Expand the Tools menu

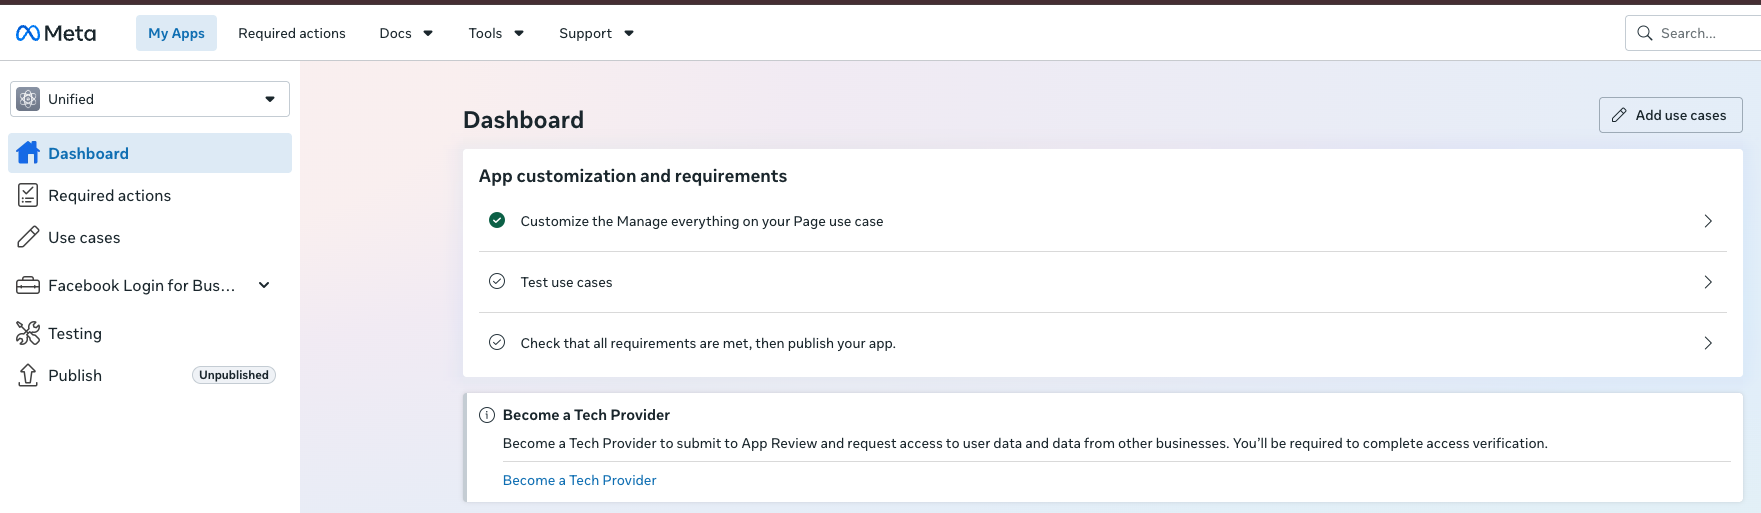pyautogui.click(x=496, y=33)
